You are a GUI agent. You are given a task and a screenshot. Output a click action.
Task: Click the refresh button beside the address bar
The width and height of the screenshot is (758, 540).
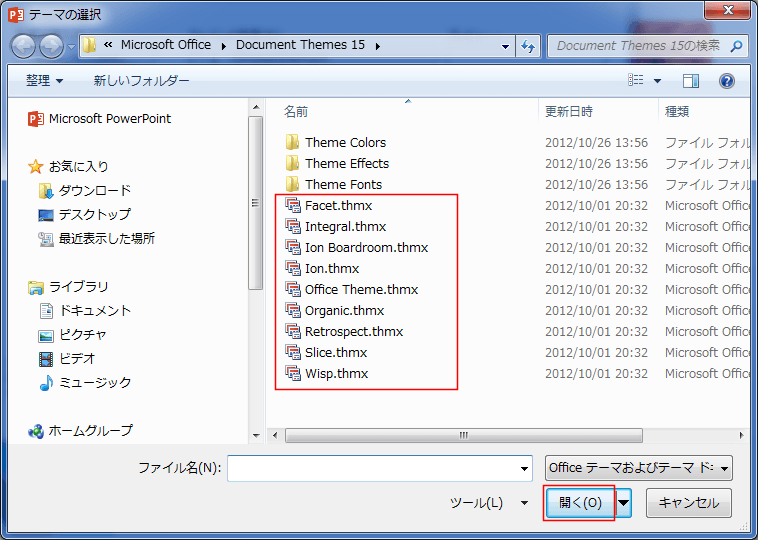(x=528, y=46)
